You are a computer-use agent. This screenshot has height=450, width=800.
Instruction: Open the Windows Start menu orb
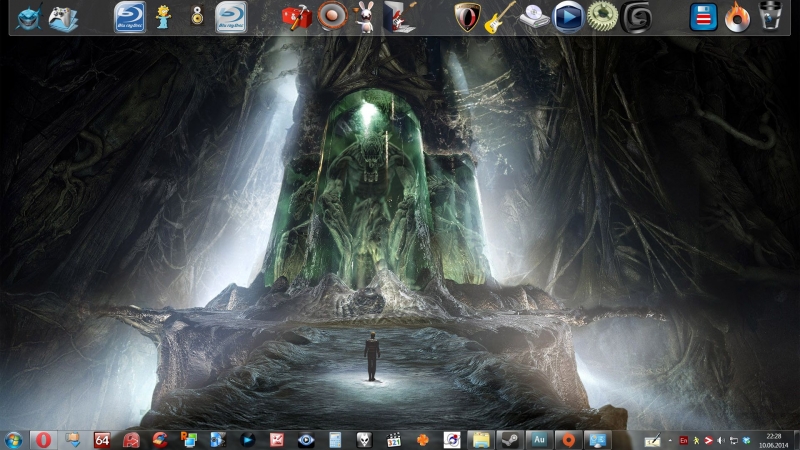click(x=13, y=440)
